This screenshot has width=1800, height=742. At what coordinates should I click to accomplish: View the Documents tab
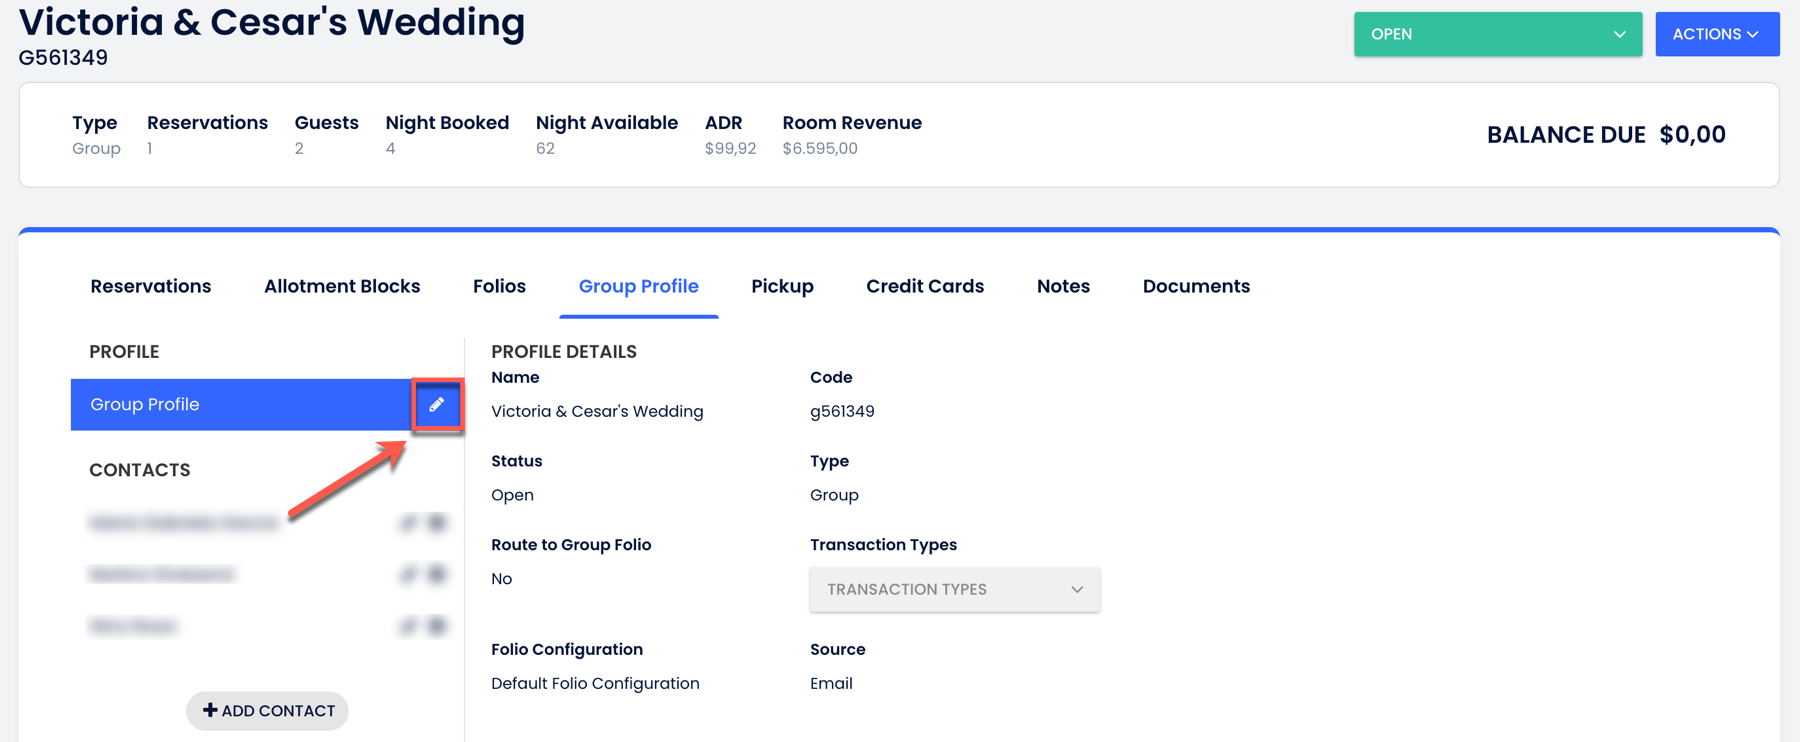pyautogui.click(x=1196, y=287)
